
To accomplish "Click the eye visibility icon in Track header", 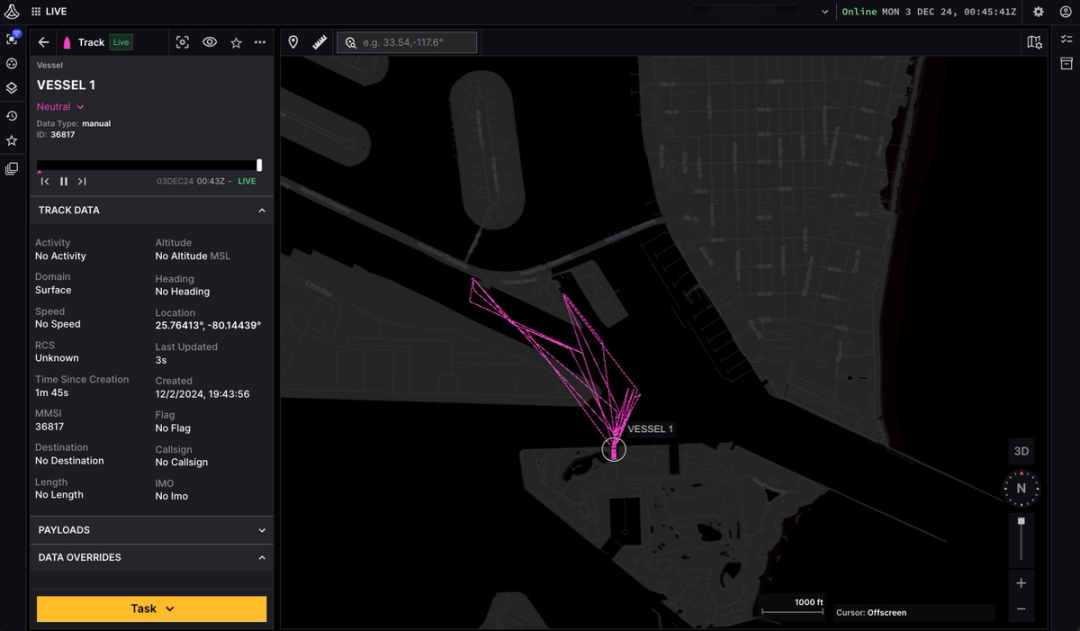I will tap(210, 42).
